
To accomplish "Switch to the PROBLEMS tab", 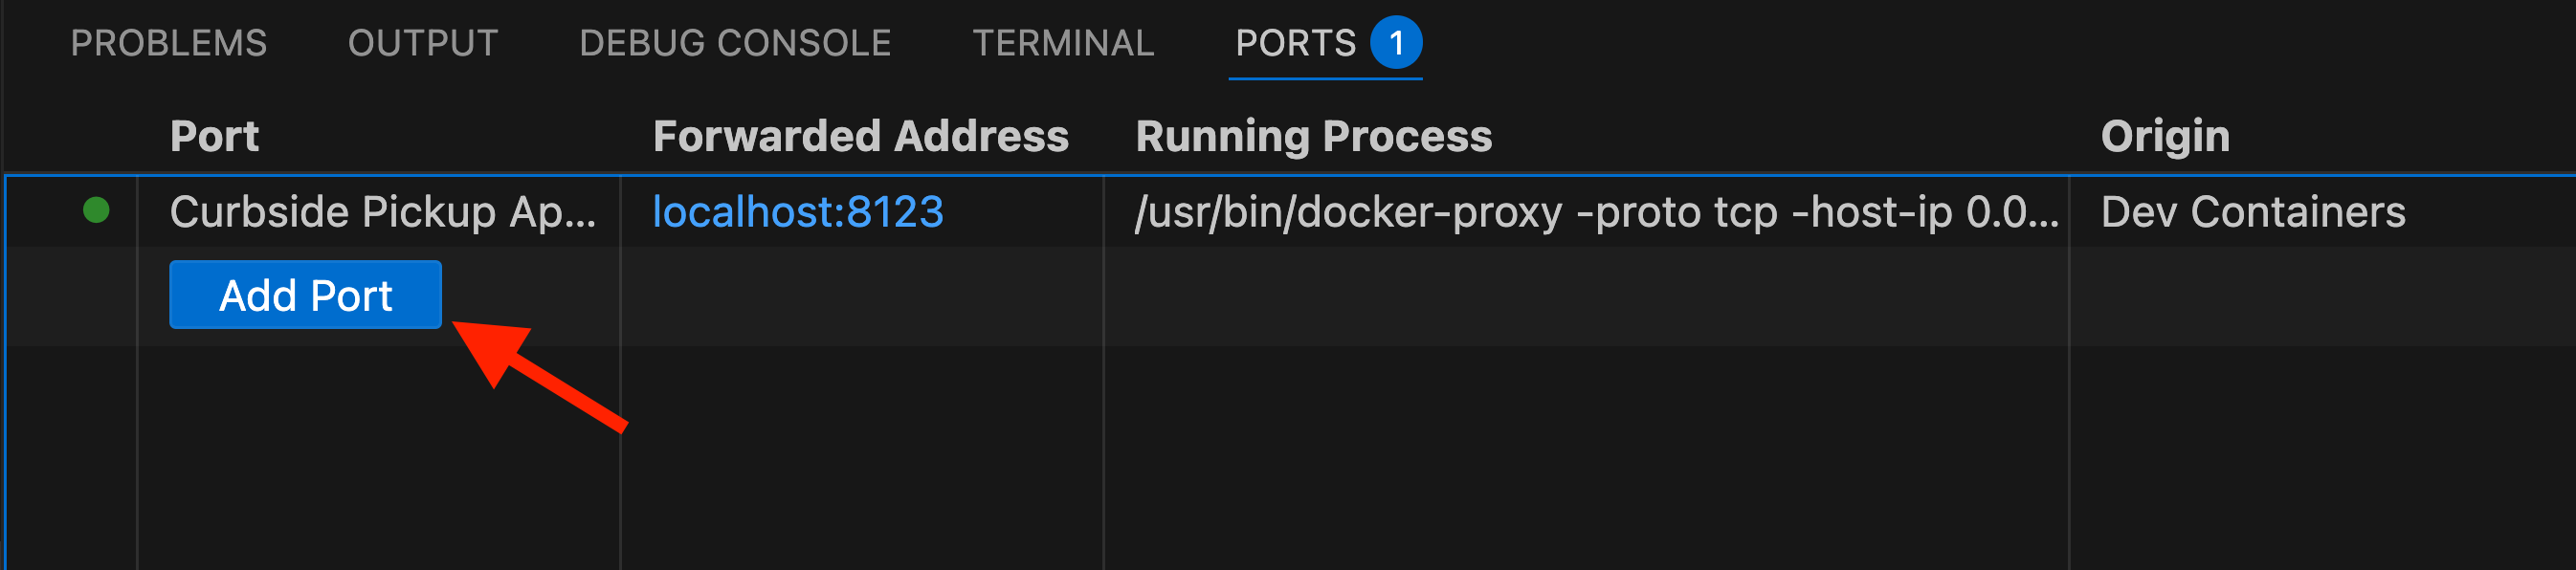I will click(x=168, y=43).
